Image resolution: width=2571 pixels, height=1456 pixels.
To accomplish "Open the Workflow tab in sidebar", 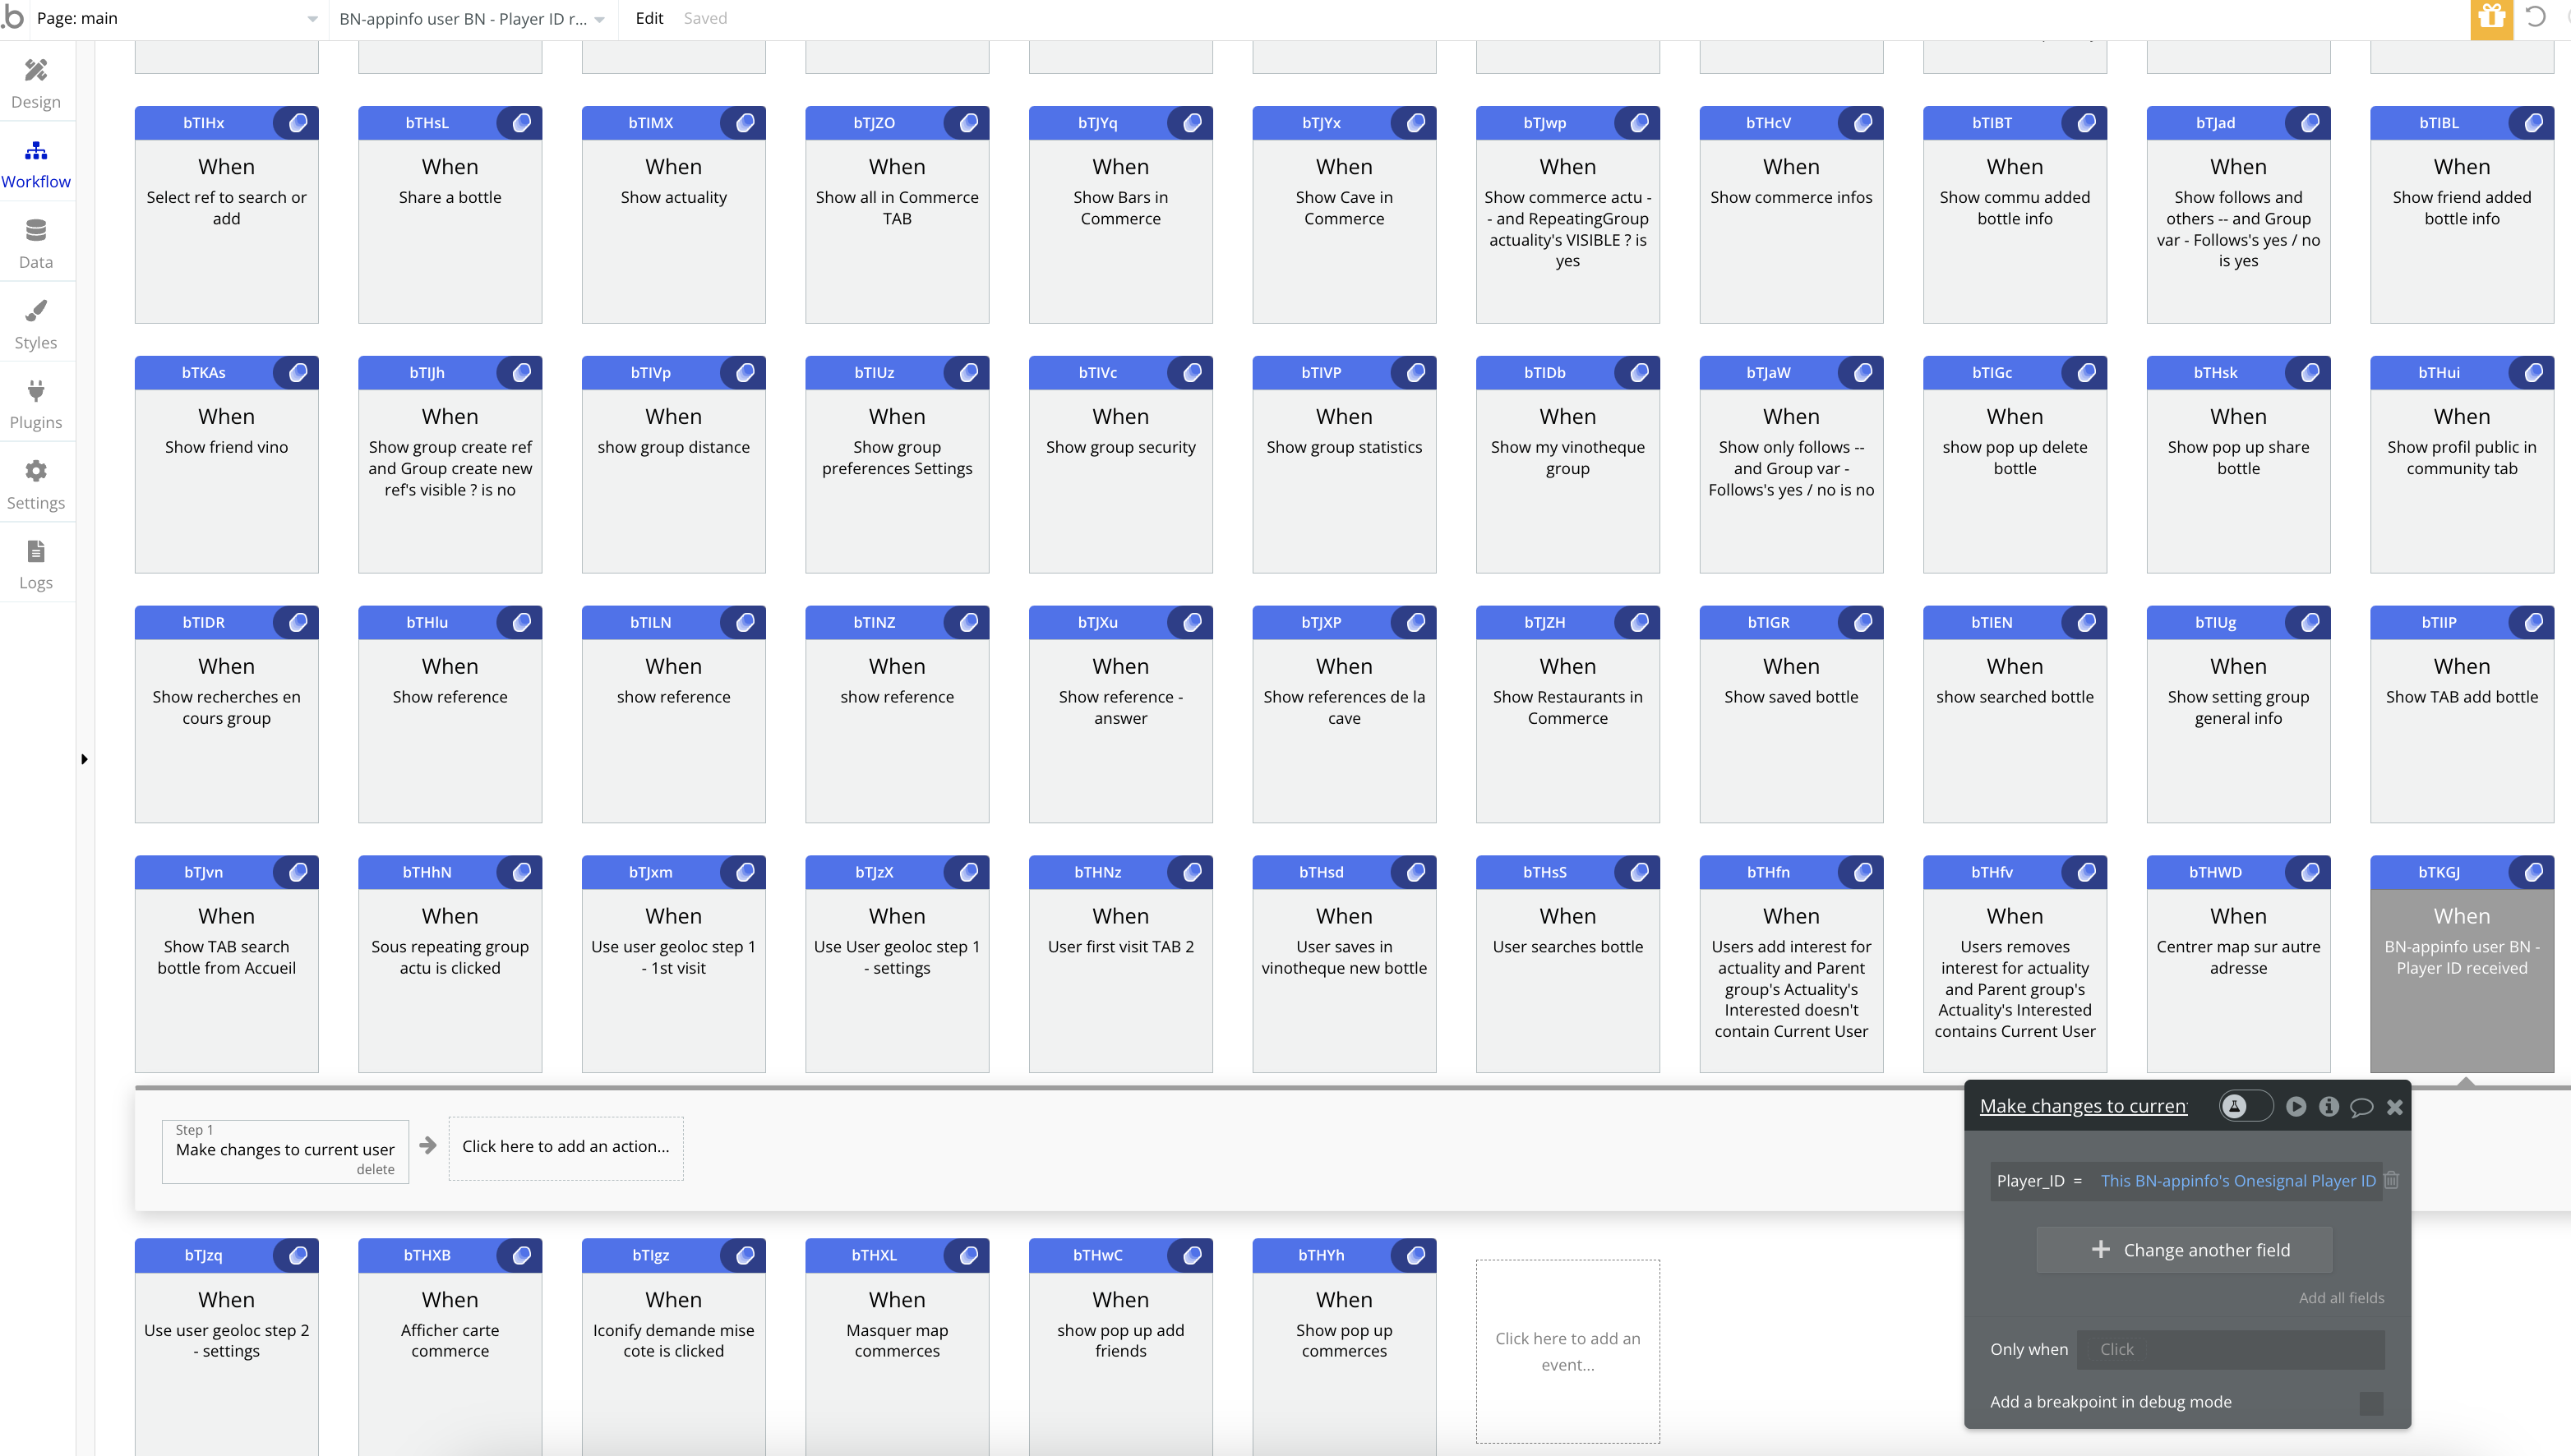I will pyautogui.click(x=36, y=164).
